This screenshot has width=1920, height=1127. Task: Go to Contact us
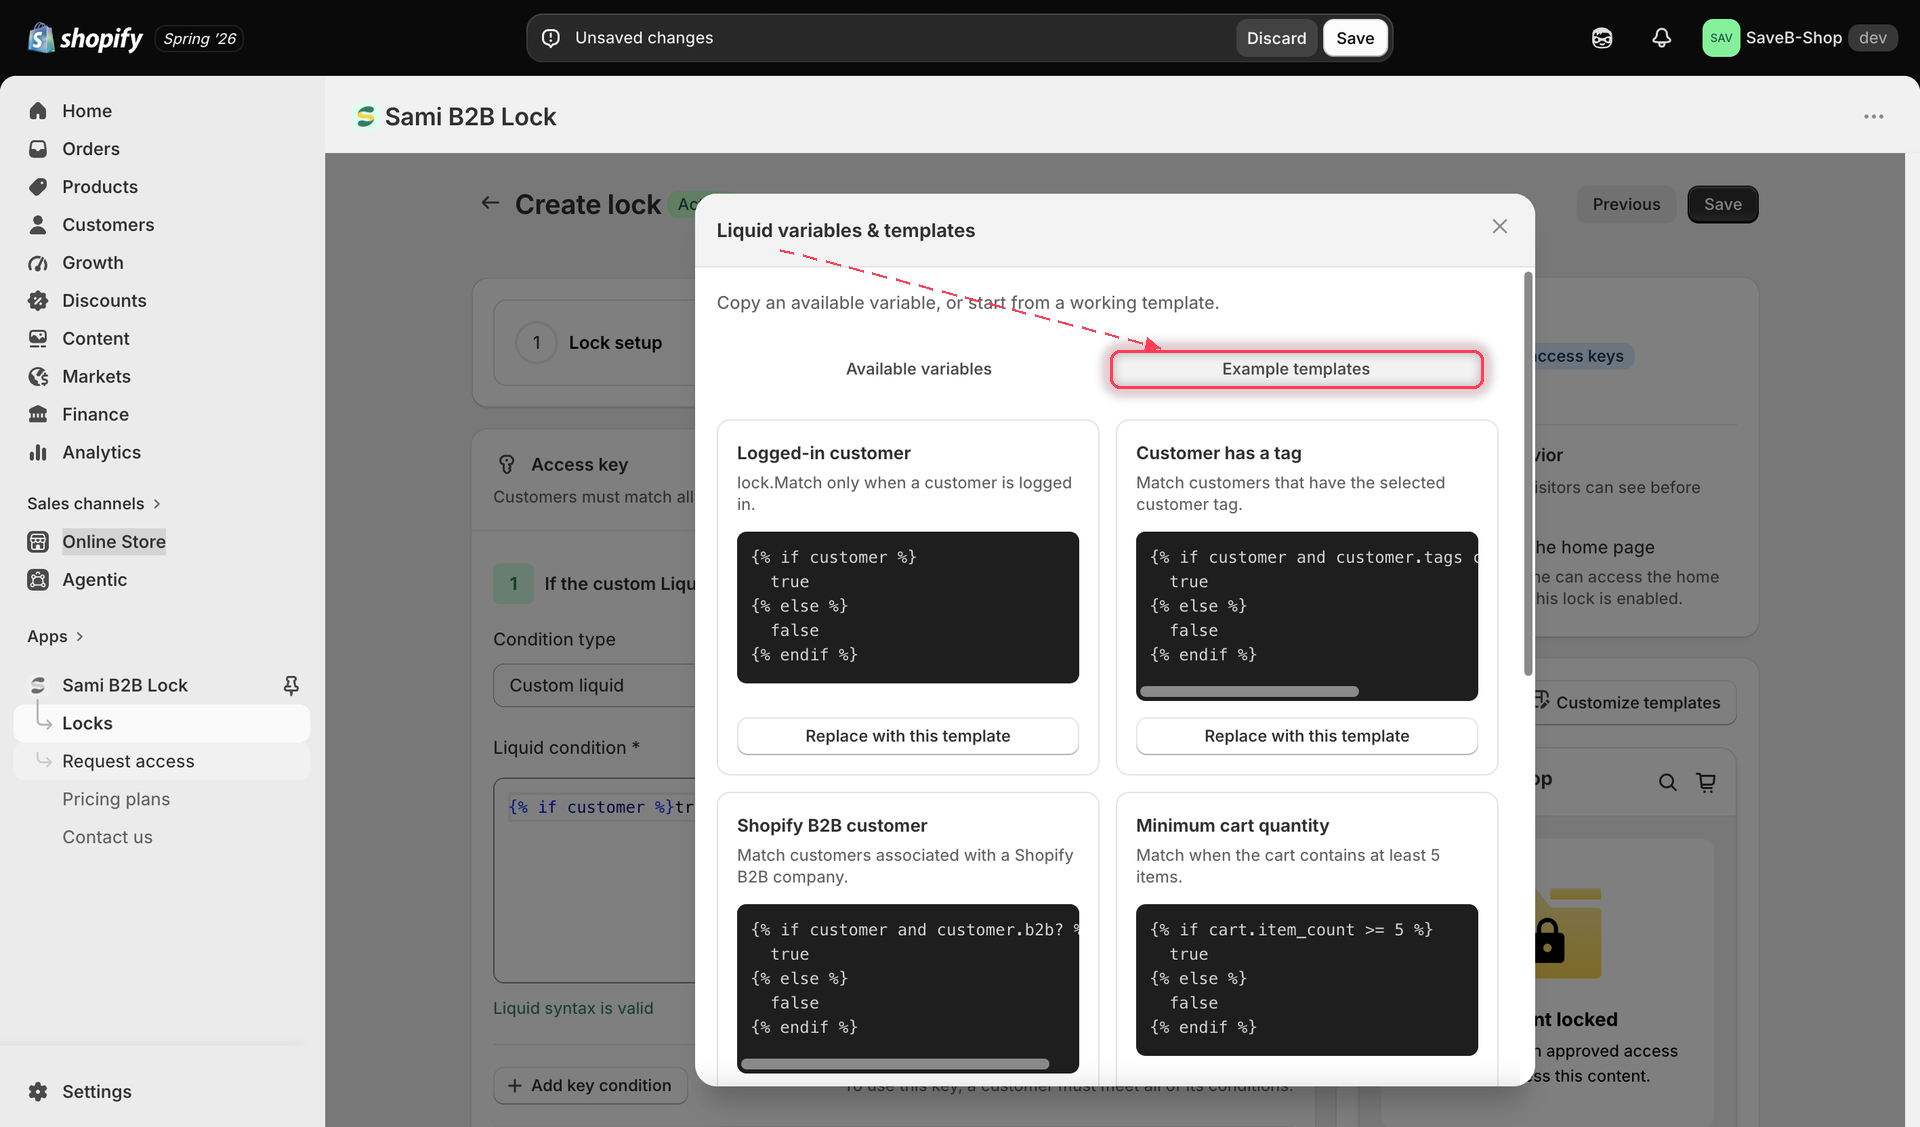pos(107,837)
